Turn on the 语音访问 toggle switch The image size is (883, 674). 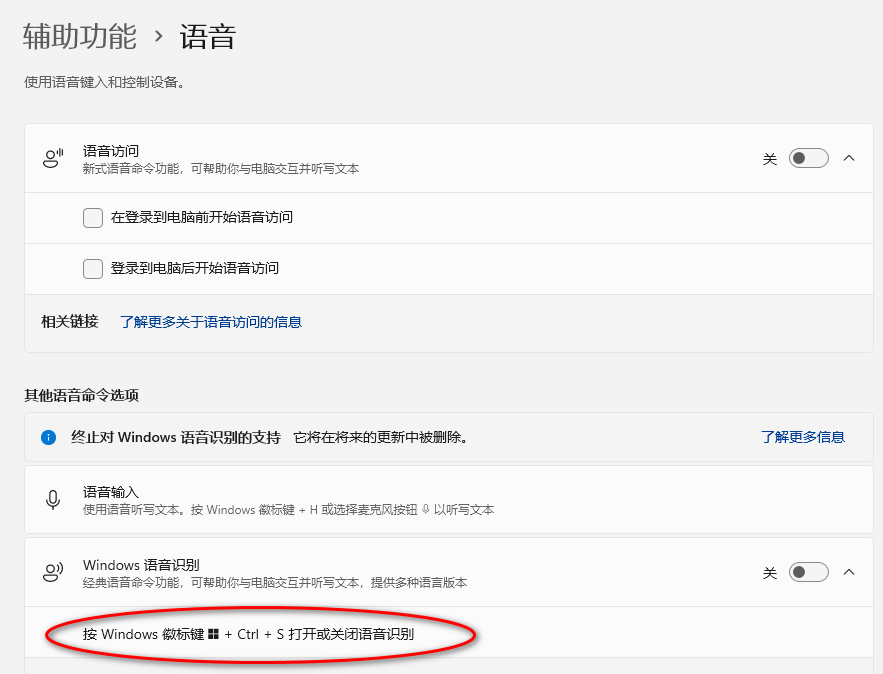(x=808, y=158)
